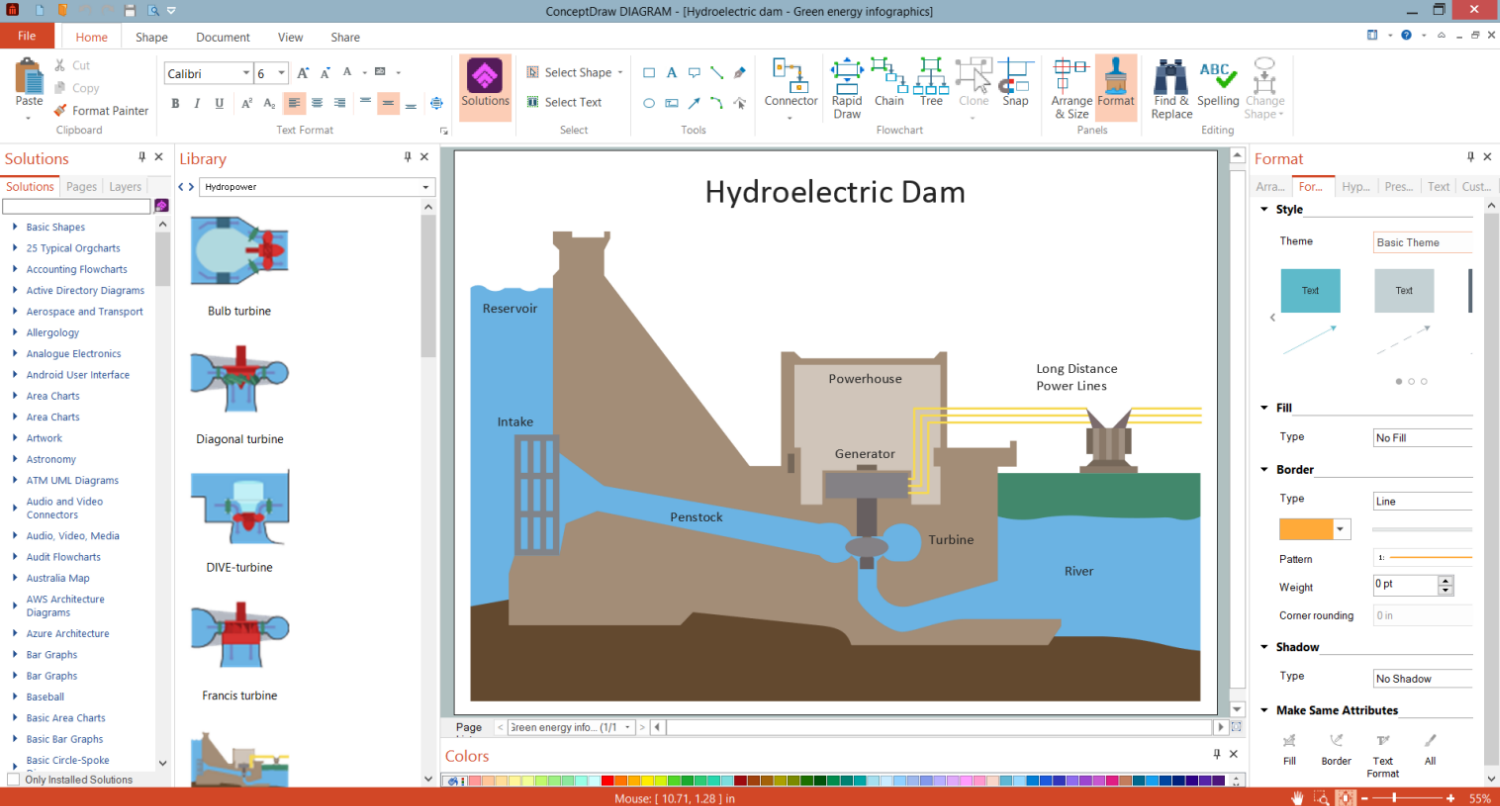Toggle align text right

pyautogui.click(x=339, y=103)
